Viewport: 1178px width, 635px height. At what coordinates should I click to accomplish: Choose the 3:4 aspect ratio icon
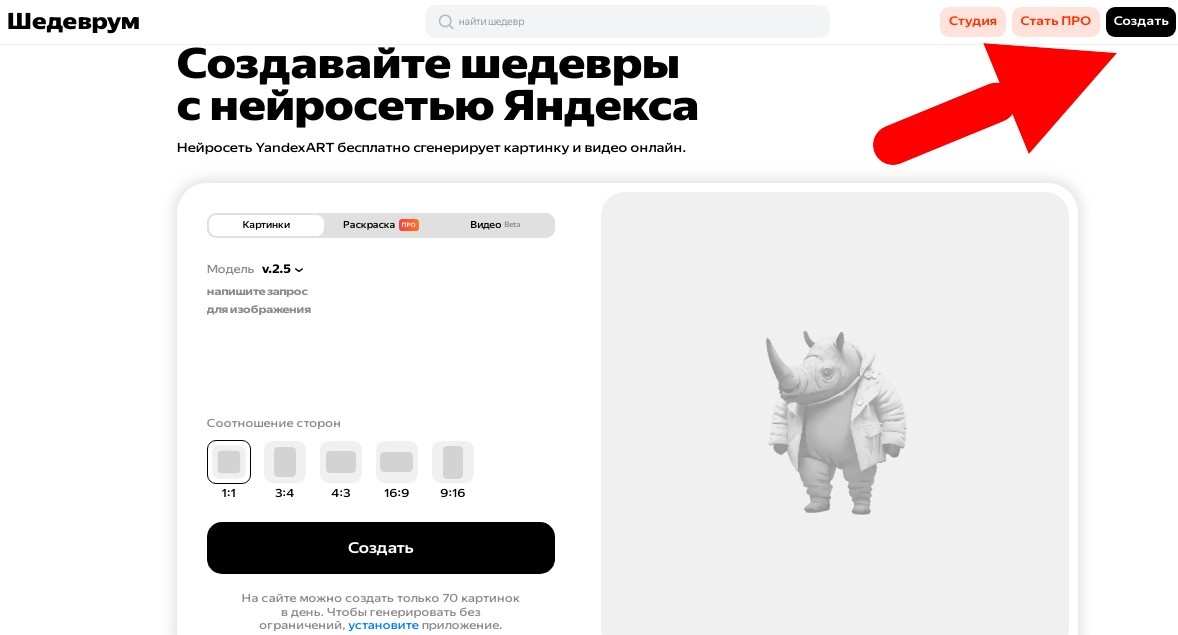pos(285,461)
